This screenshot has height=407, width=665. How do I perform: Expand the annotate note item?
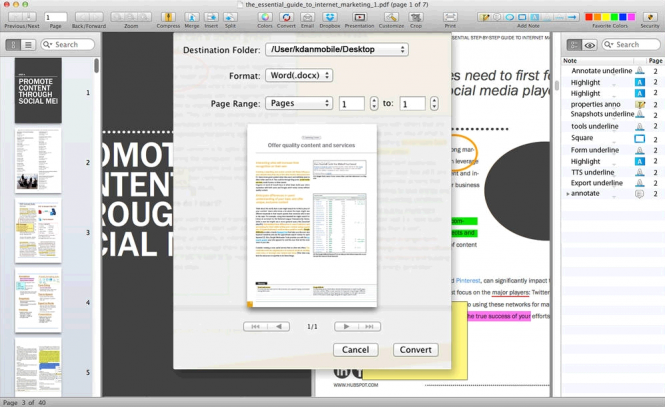point(568,194)
